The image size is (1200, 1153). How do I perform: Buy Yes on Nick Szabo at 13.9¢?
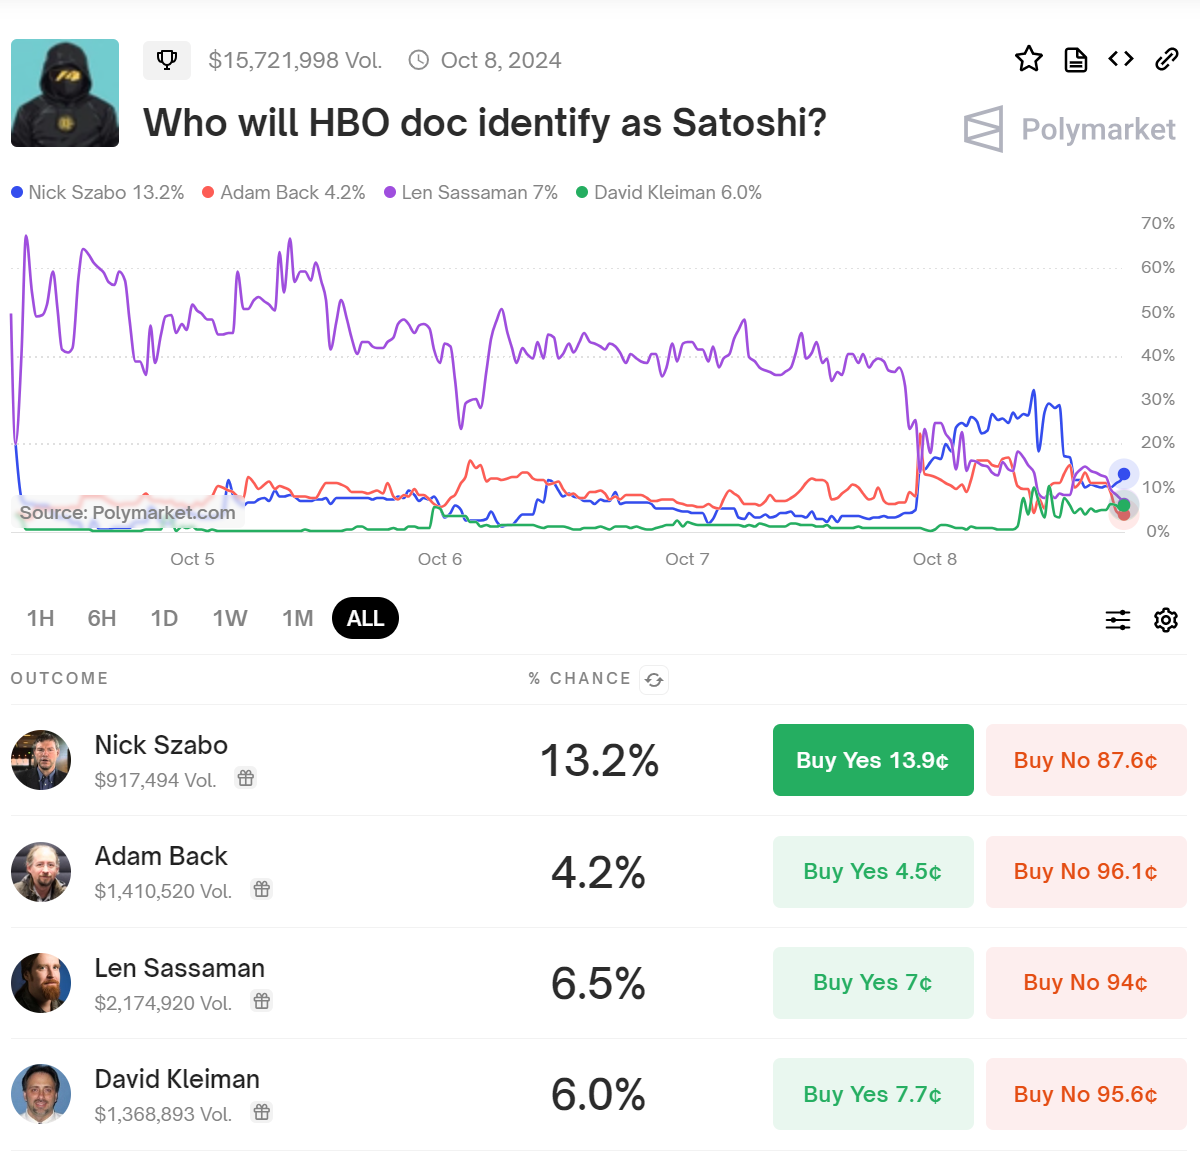click(873, 760)
